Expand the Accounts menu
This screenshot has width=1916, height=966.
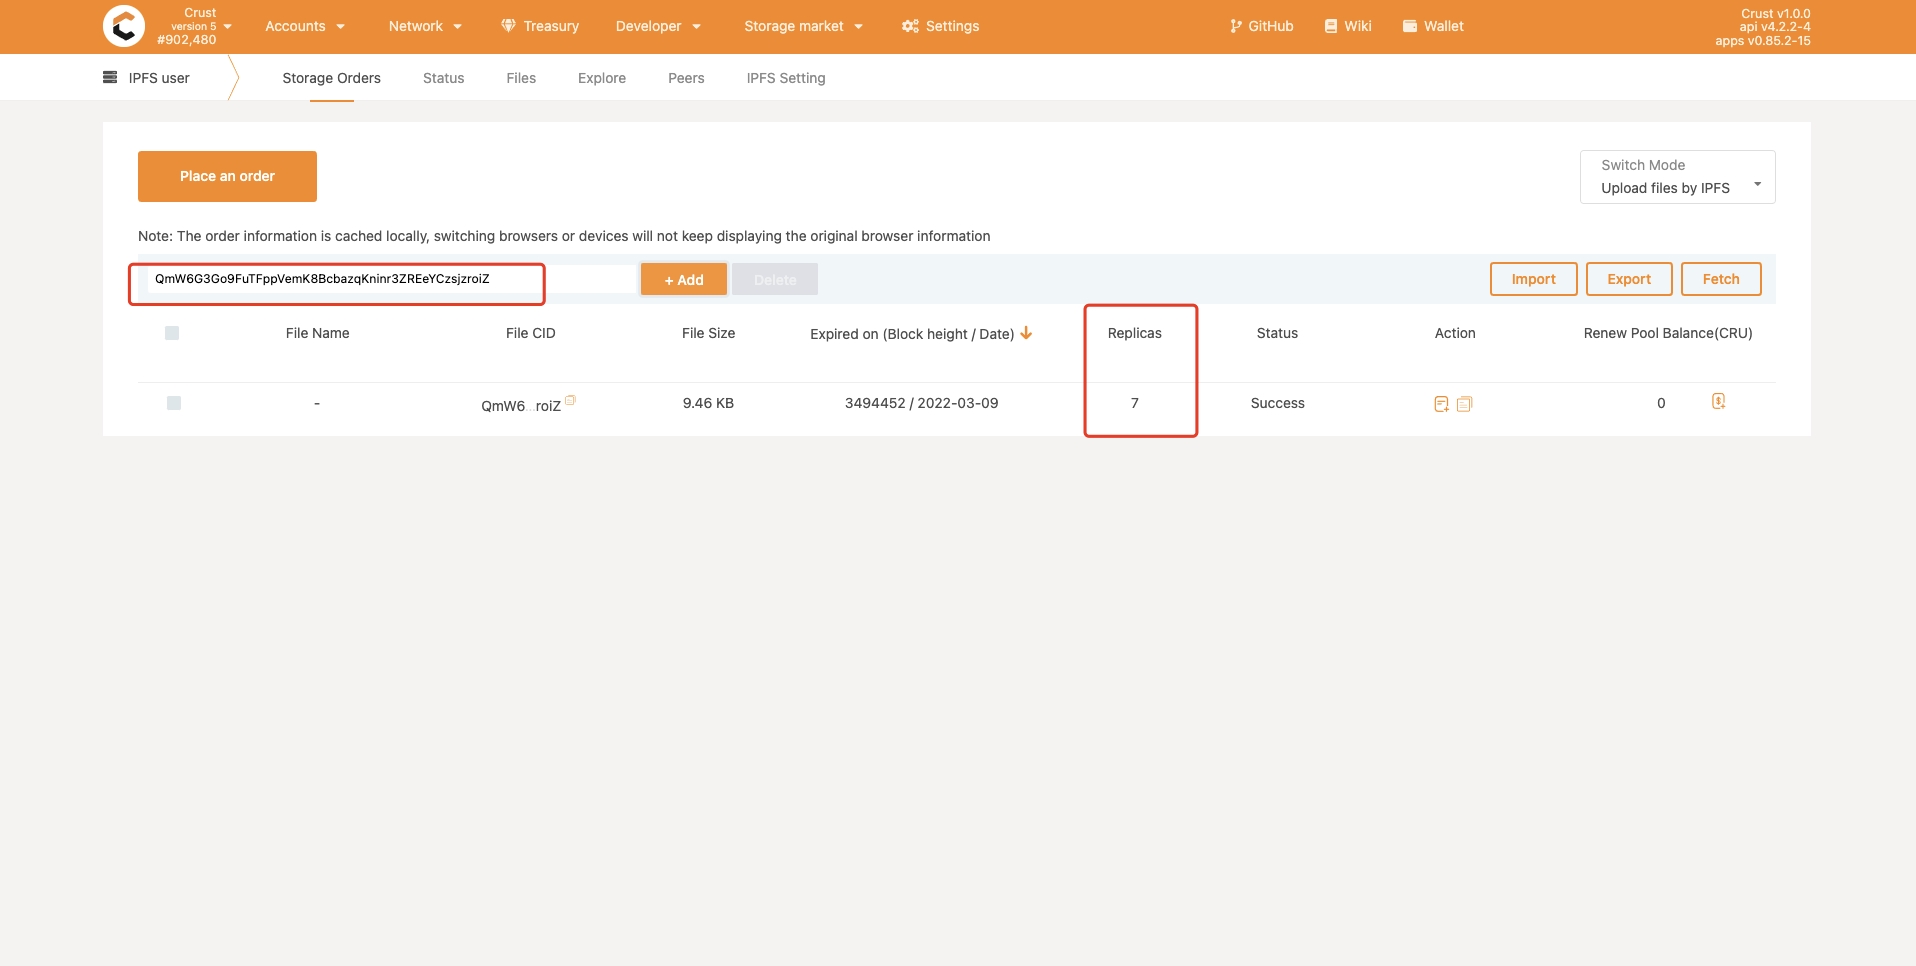click(x=304, y=26)
